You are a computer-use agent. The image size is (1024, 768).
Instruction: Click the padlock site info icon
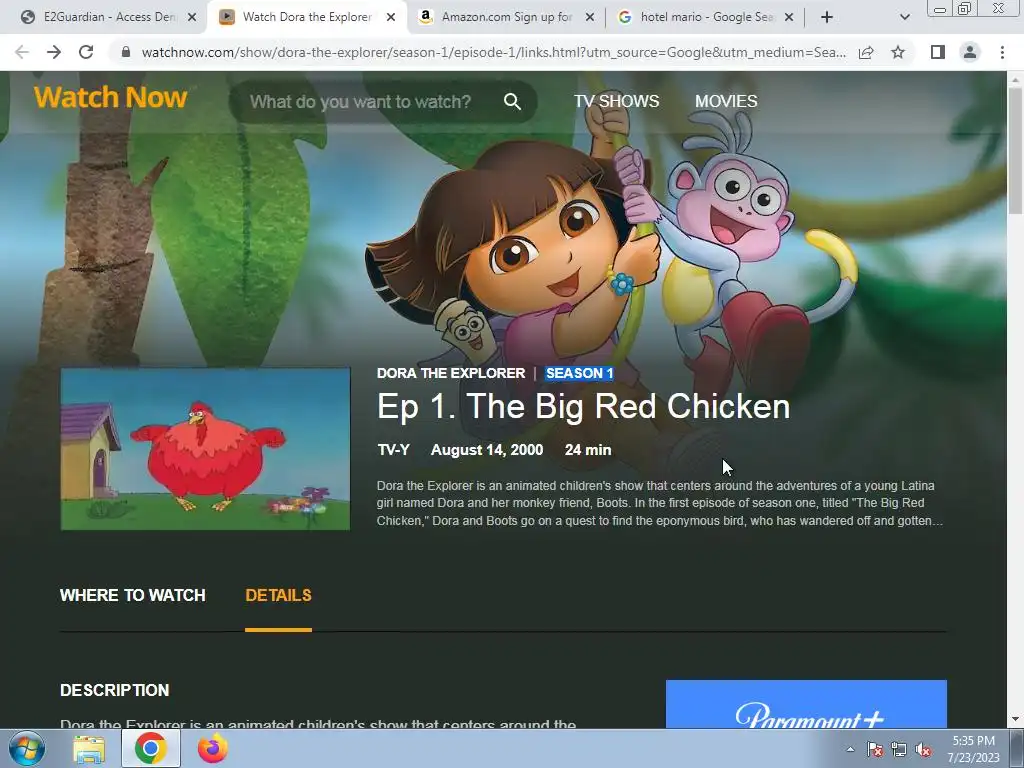coord(126,52)
